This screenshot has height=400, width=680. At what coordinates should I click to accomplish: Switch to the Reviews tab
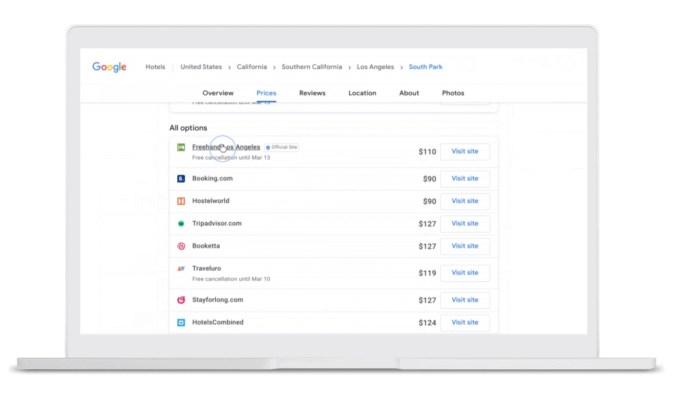[312, 93]
